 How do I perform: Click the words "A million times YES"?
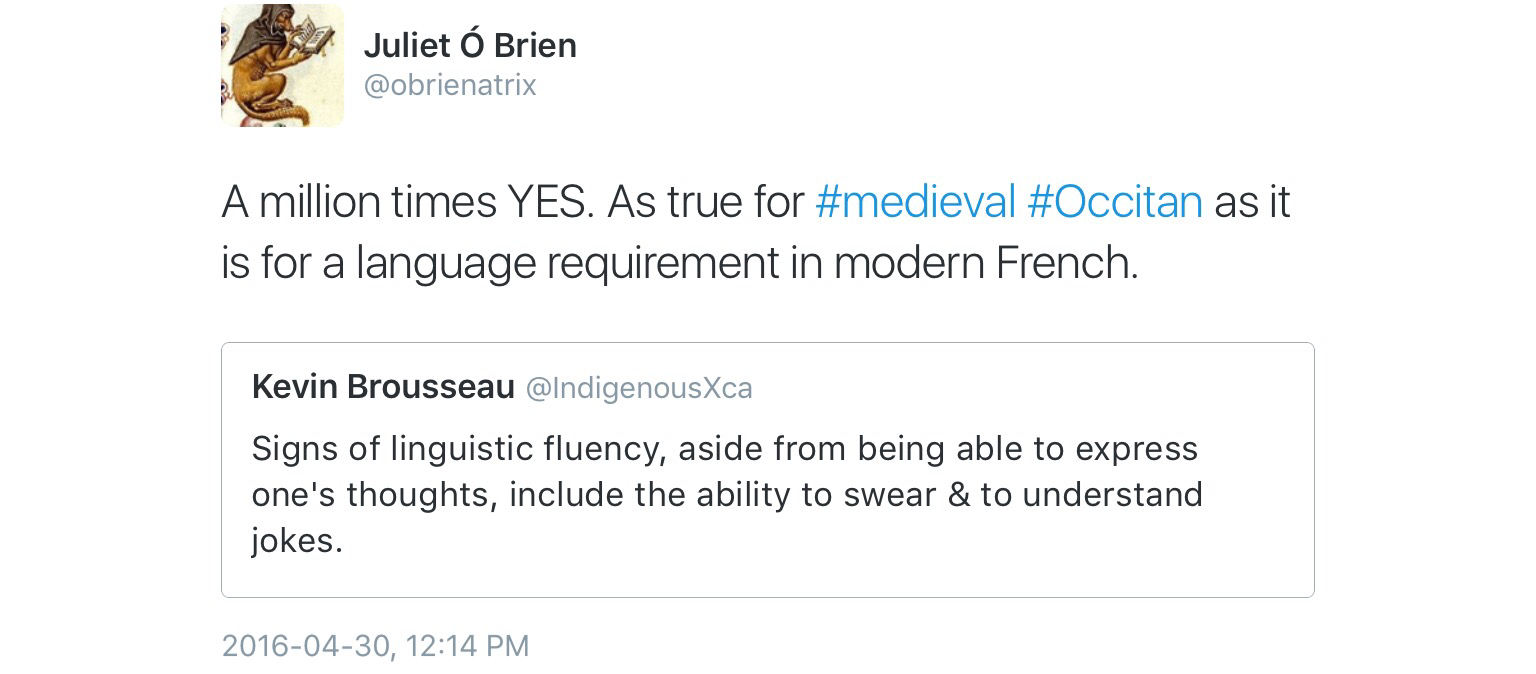[408, 202]
